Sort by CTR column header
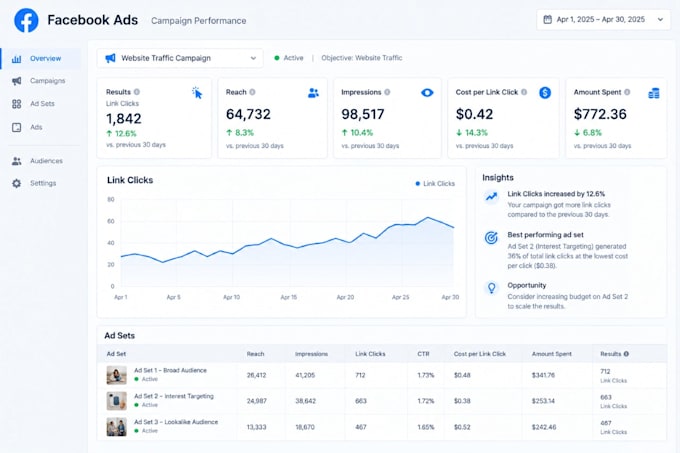This screenshot has width=680, height=453. pos(423,354)
